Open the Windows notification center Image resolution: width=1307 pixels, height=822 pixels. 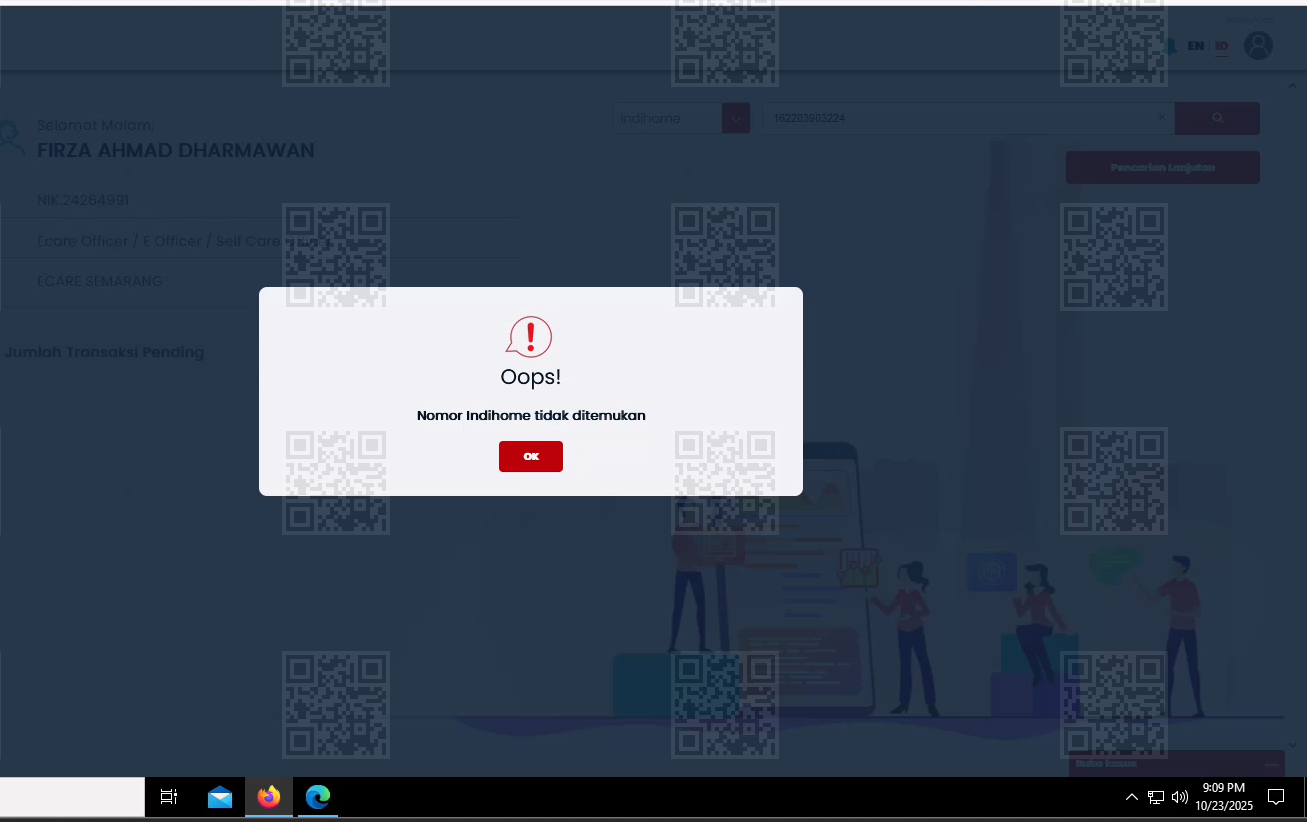click(x=1276, y=797)
